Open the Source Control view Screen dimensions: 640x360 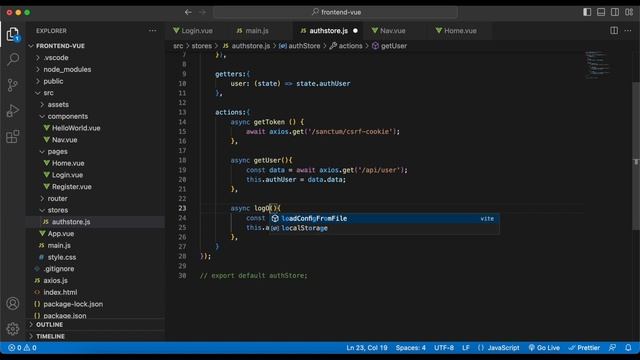pyautogui.click(x=13, y=85)
